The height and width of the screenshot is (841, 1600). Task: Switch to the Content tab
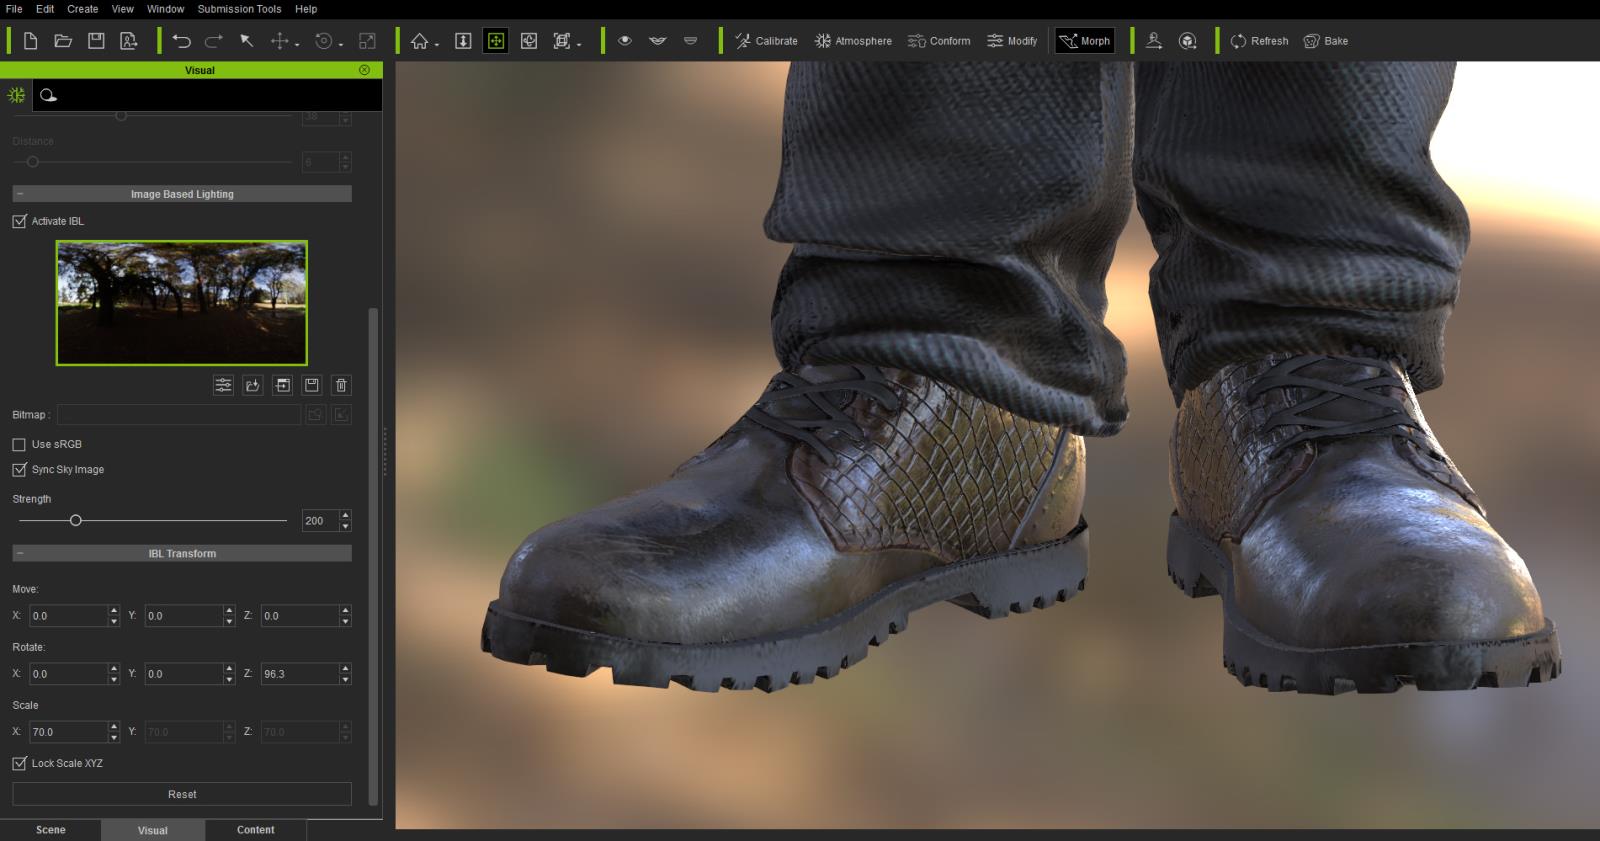click(256, 830)
